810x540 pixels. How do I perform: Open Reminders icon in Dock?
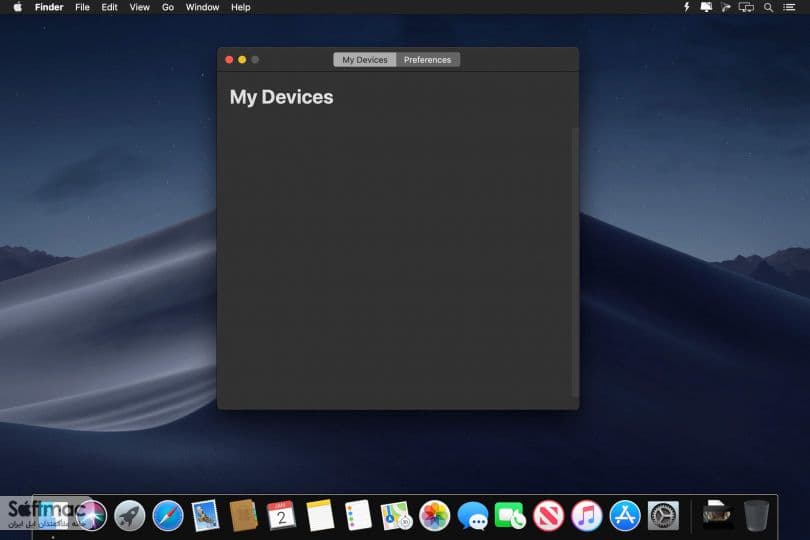click(x=358, y=516)
